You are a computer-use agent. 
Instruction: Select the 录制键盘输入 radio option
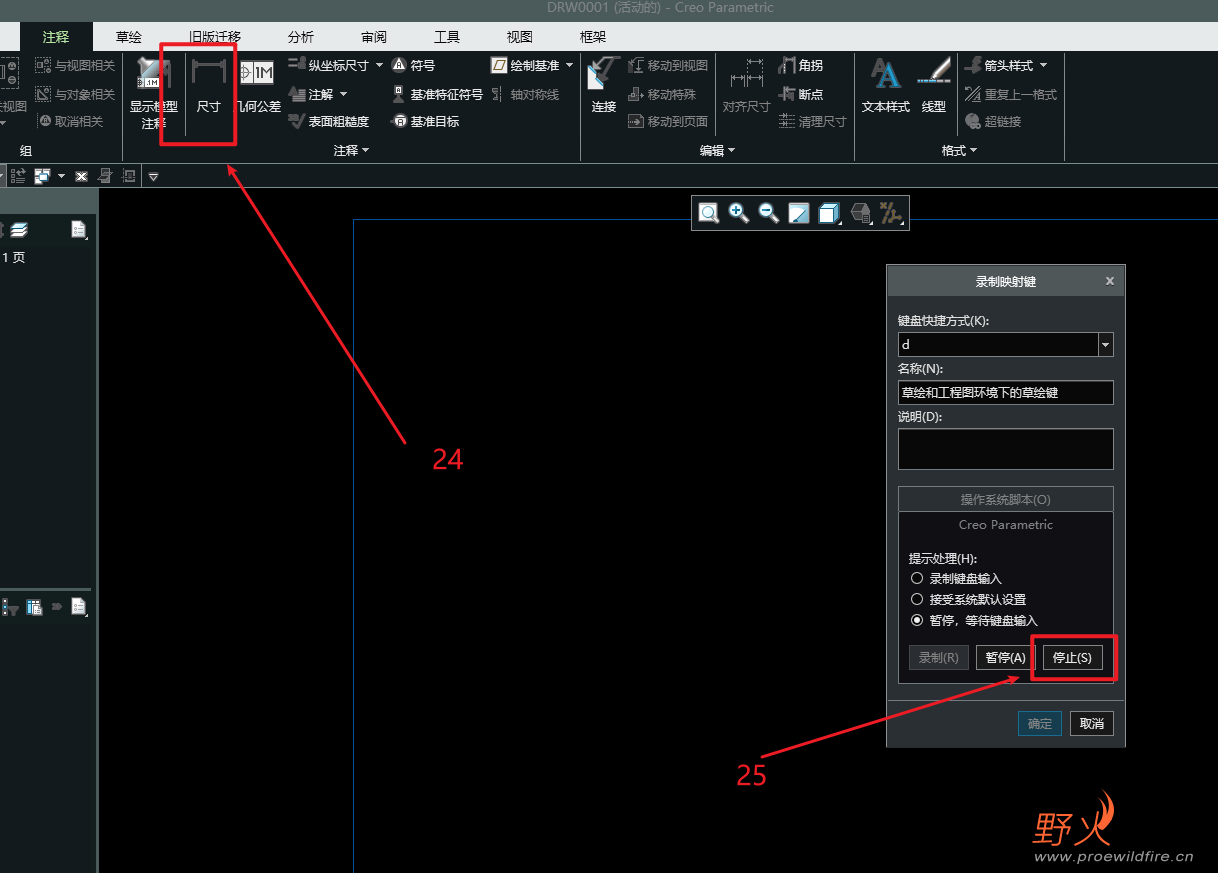tap(916, 579)
